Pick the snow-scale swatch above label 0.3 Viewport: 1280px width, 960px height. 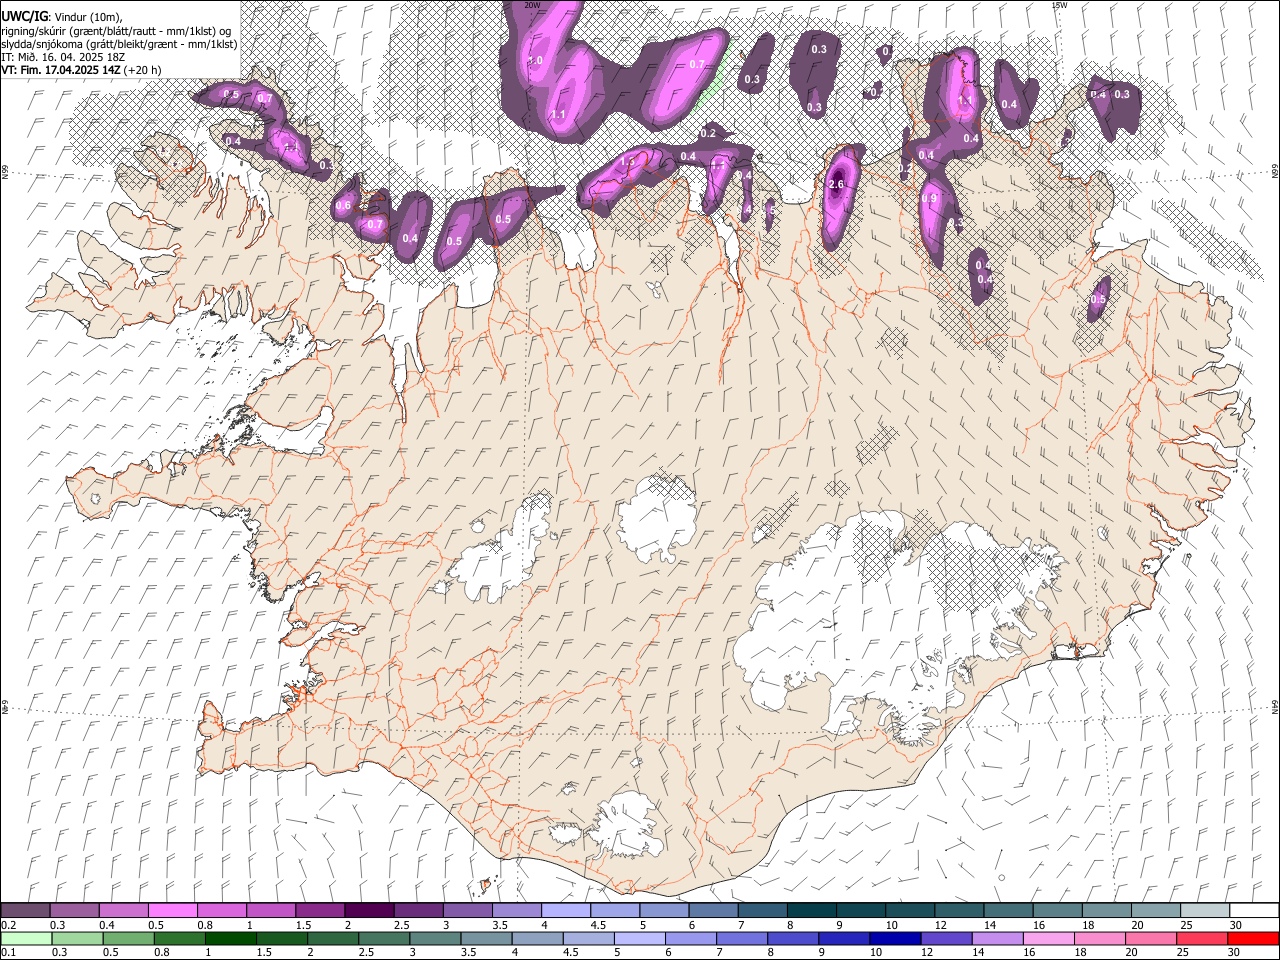coord(75,910)
